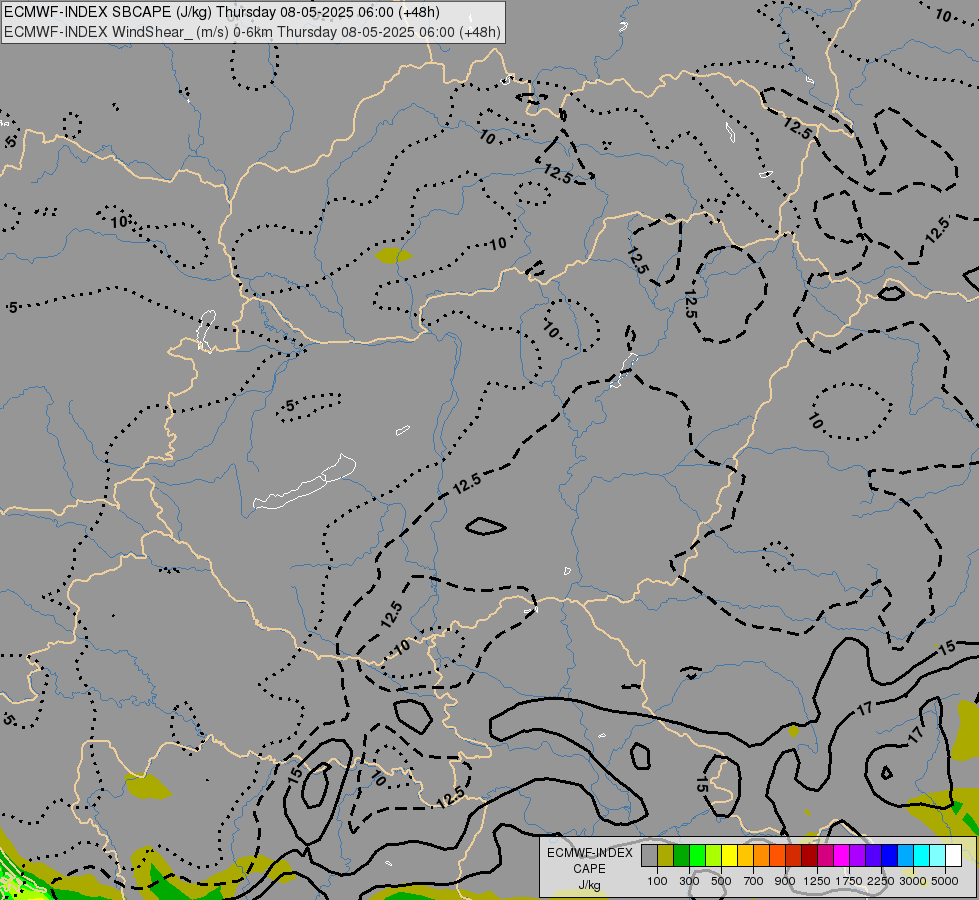Screen dimensions: 979x900
Task: Click the "500" legend tick label
Action: tap(721, 881)
